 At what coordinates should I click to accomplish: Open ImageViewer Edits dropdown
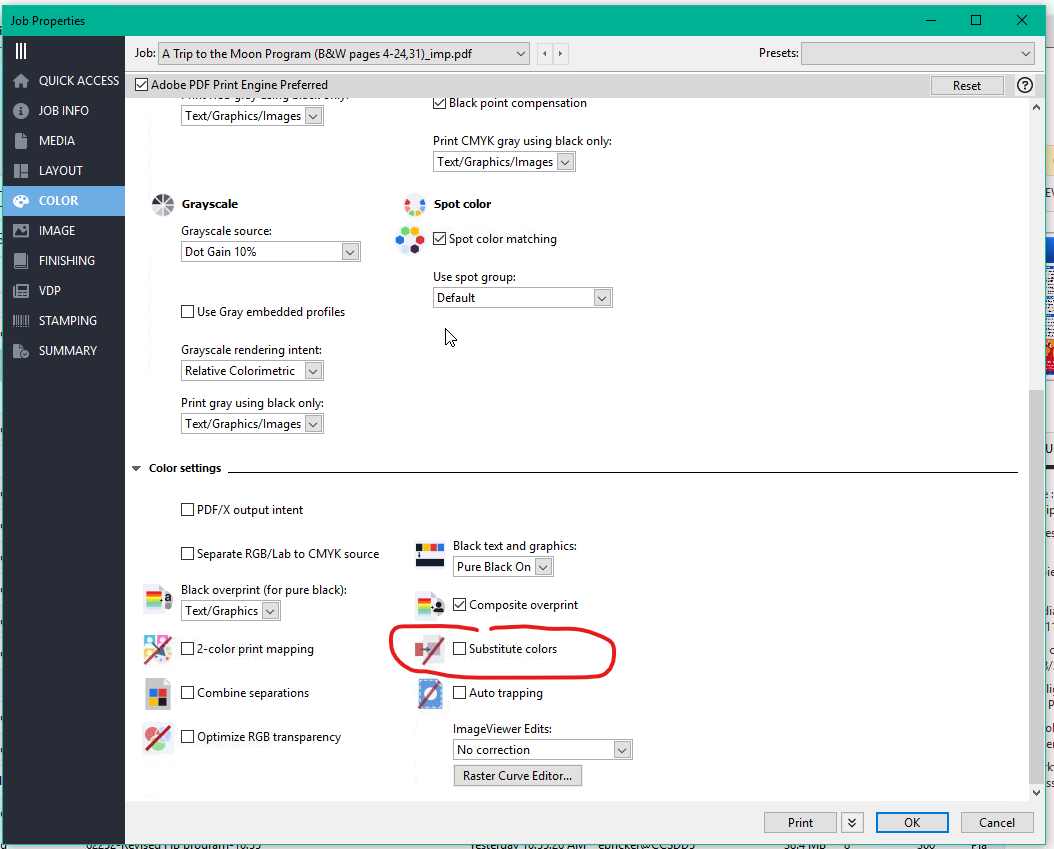tap(543, 750)
